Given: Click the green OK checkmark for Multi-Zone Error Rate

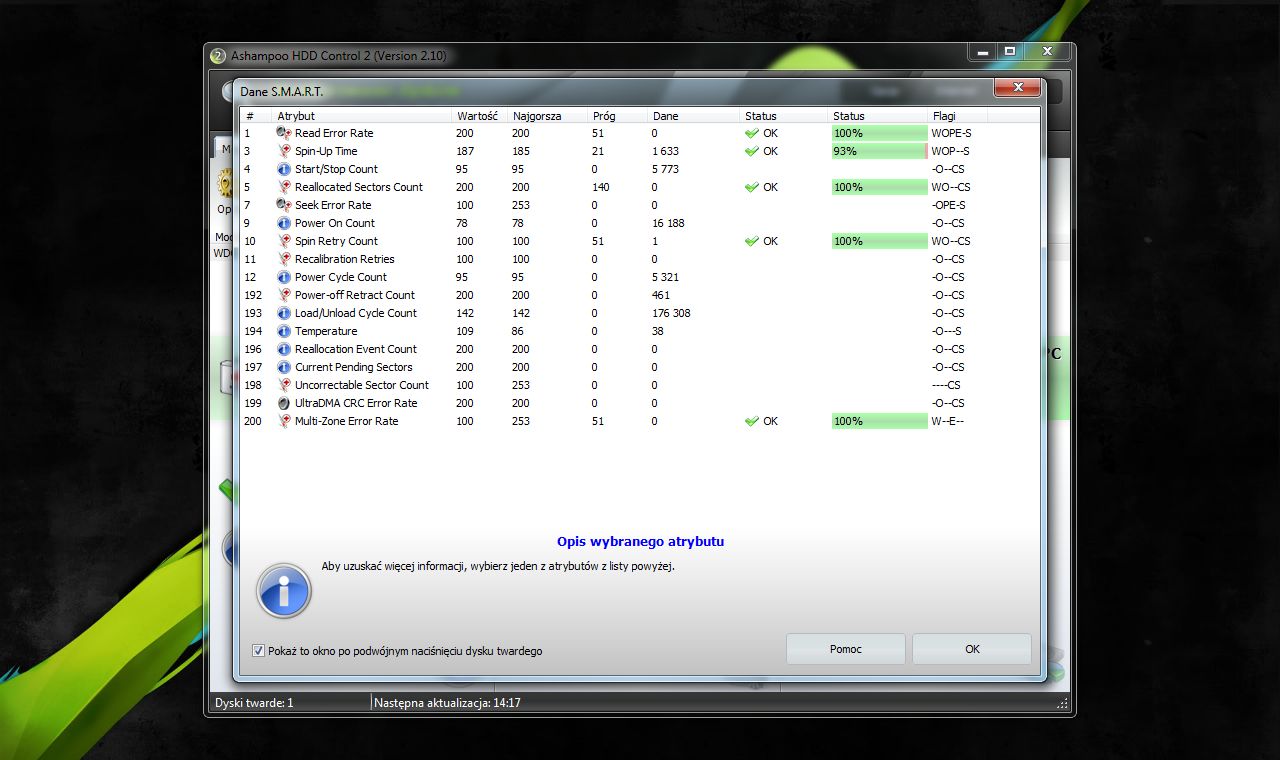Looking at the screenshot, I should (x=752, y=421).
